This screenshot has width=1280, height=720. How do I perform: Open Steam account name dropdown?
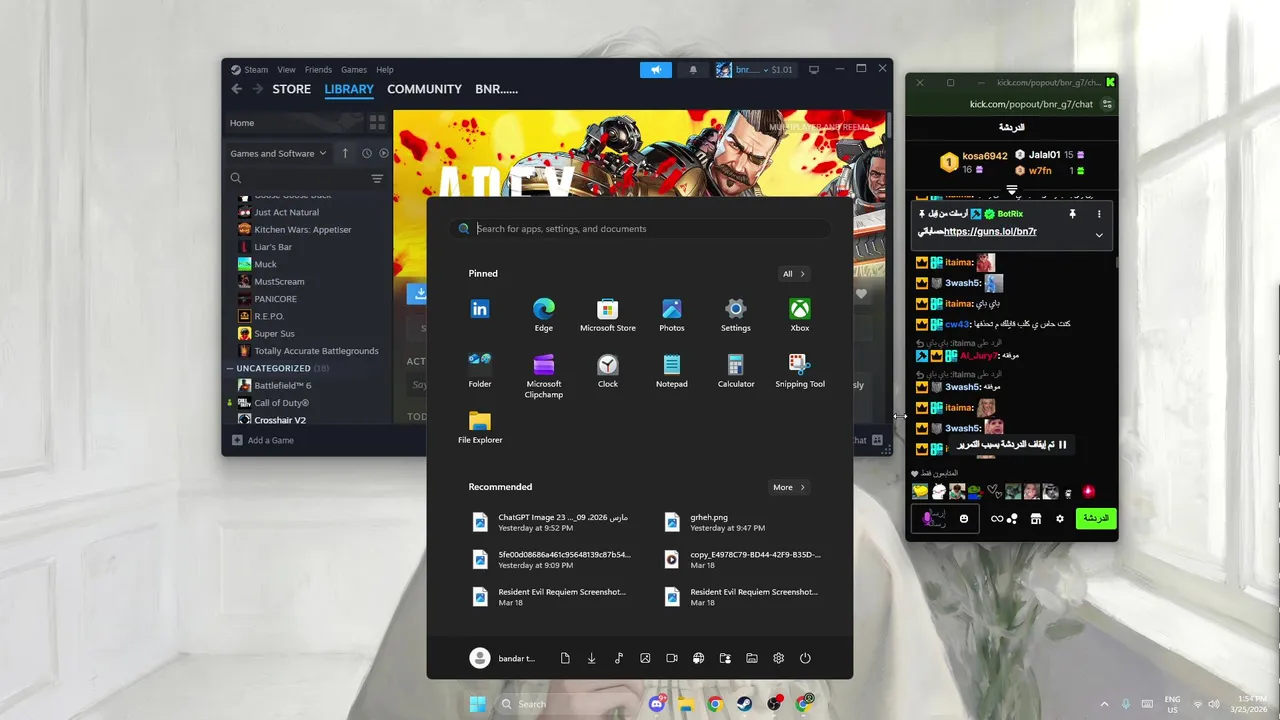point(753,70)
